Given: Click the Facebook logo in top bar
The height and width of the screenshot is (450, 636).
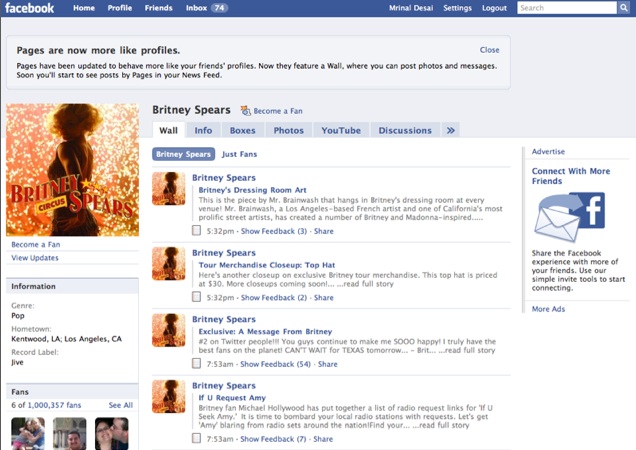Looking at the screenshot, I should (29, 8).
